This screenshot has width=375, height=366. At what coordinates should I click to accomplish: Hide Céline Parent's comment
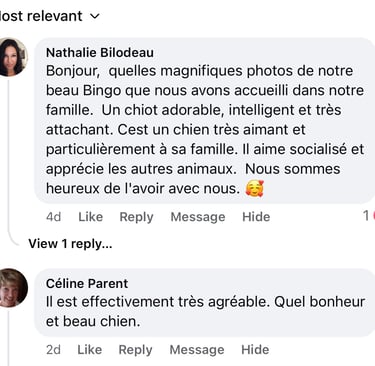255,349
